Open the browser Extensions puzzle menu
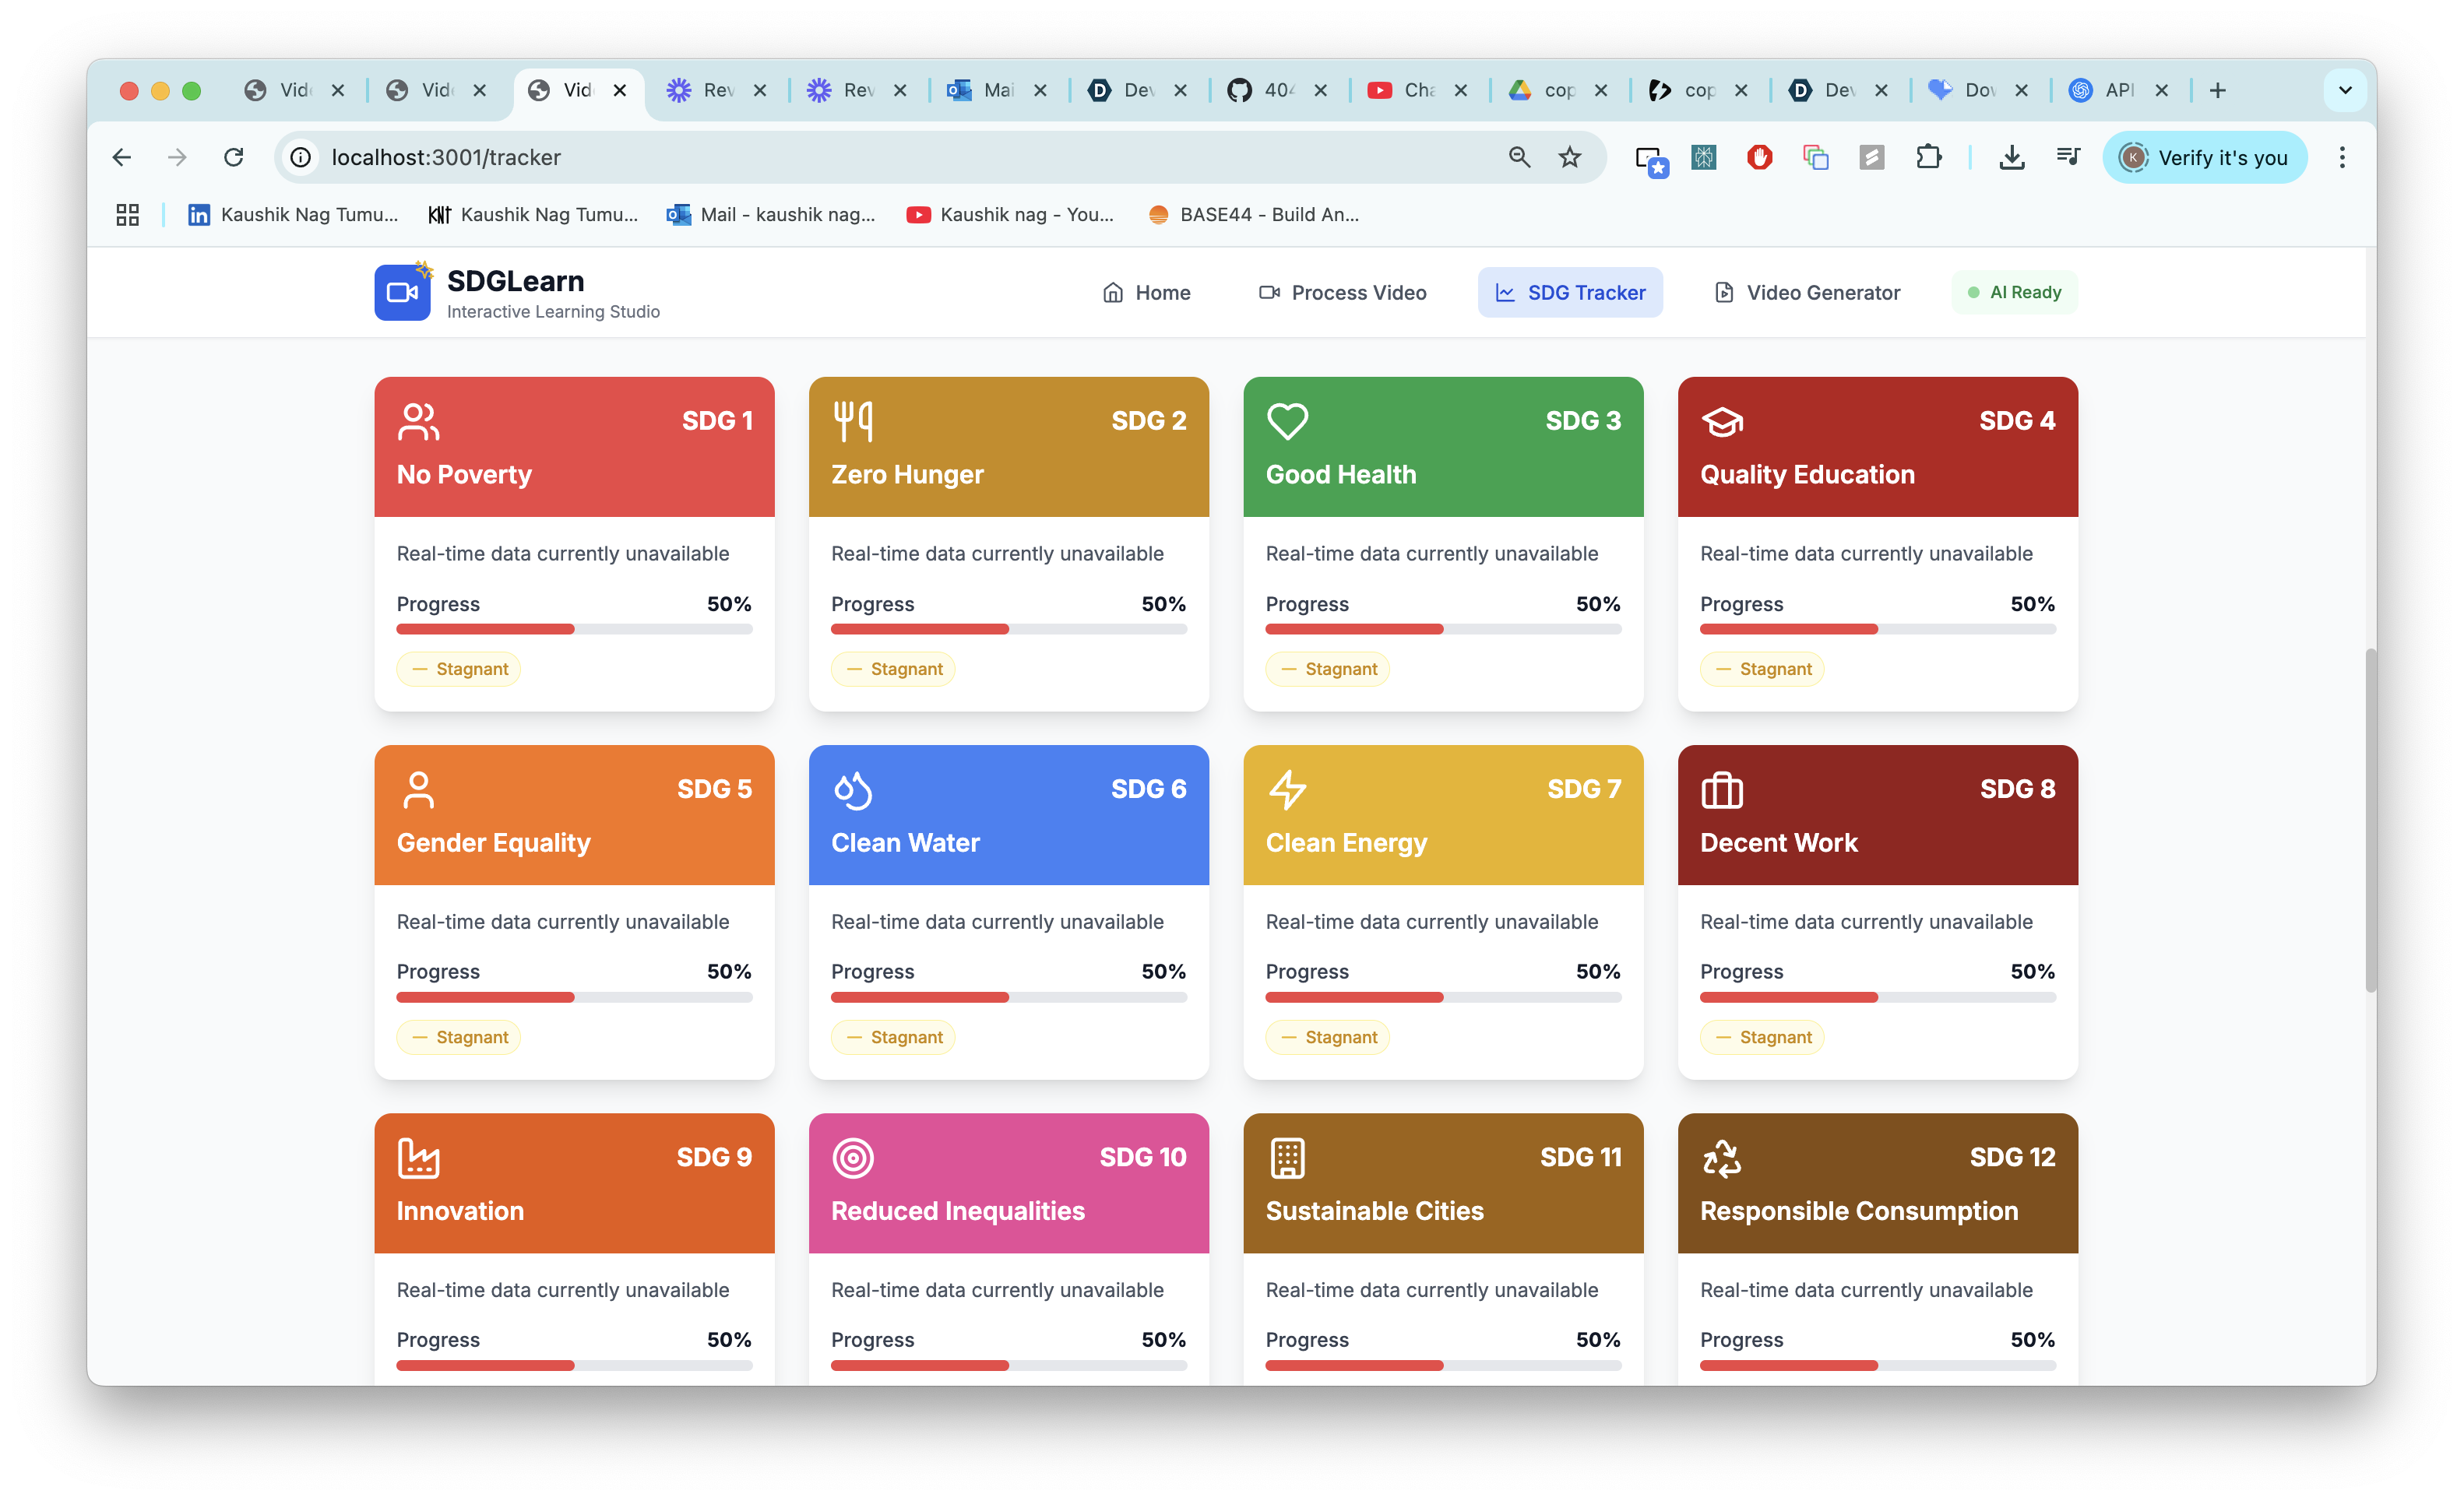Screen dimensions: 2464x1501 (x=1928, y=157)
